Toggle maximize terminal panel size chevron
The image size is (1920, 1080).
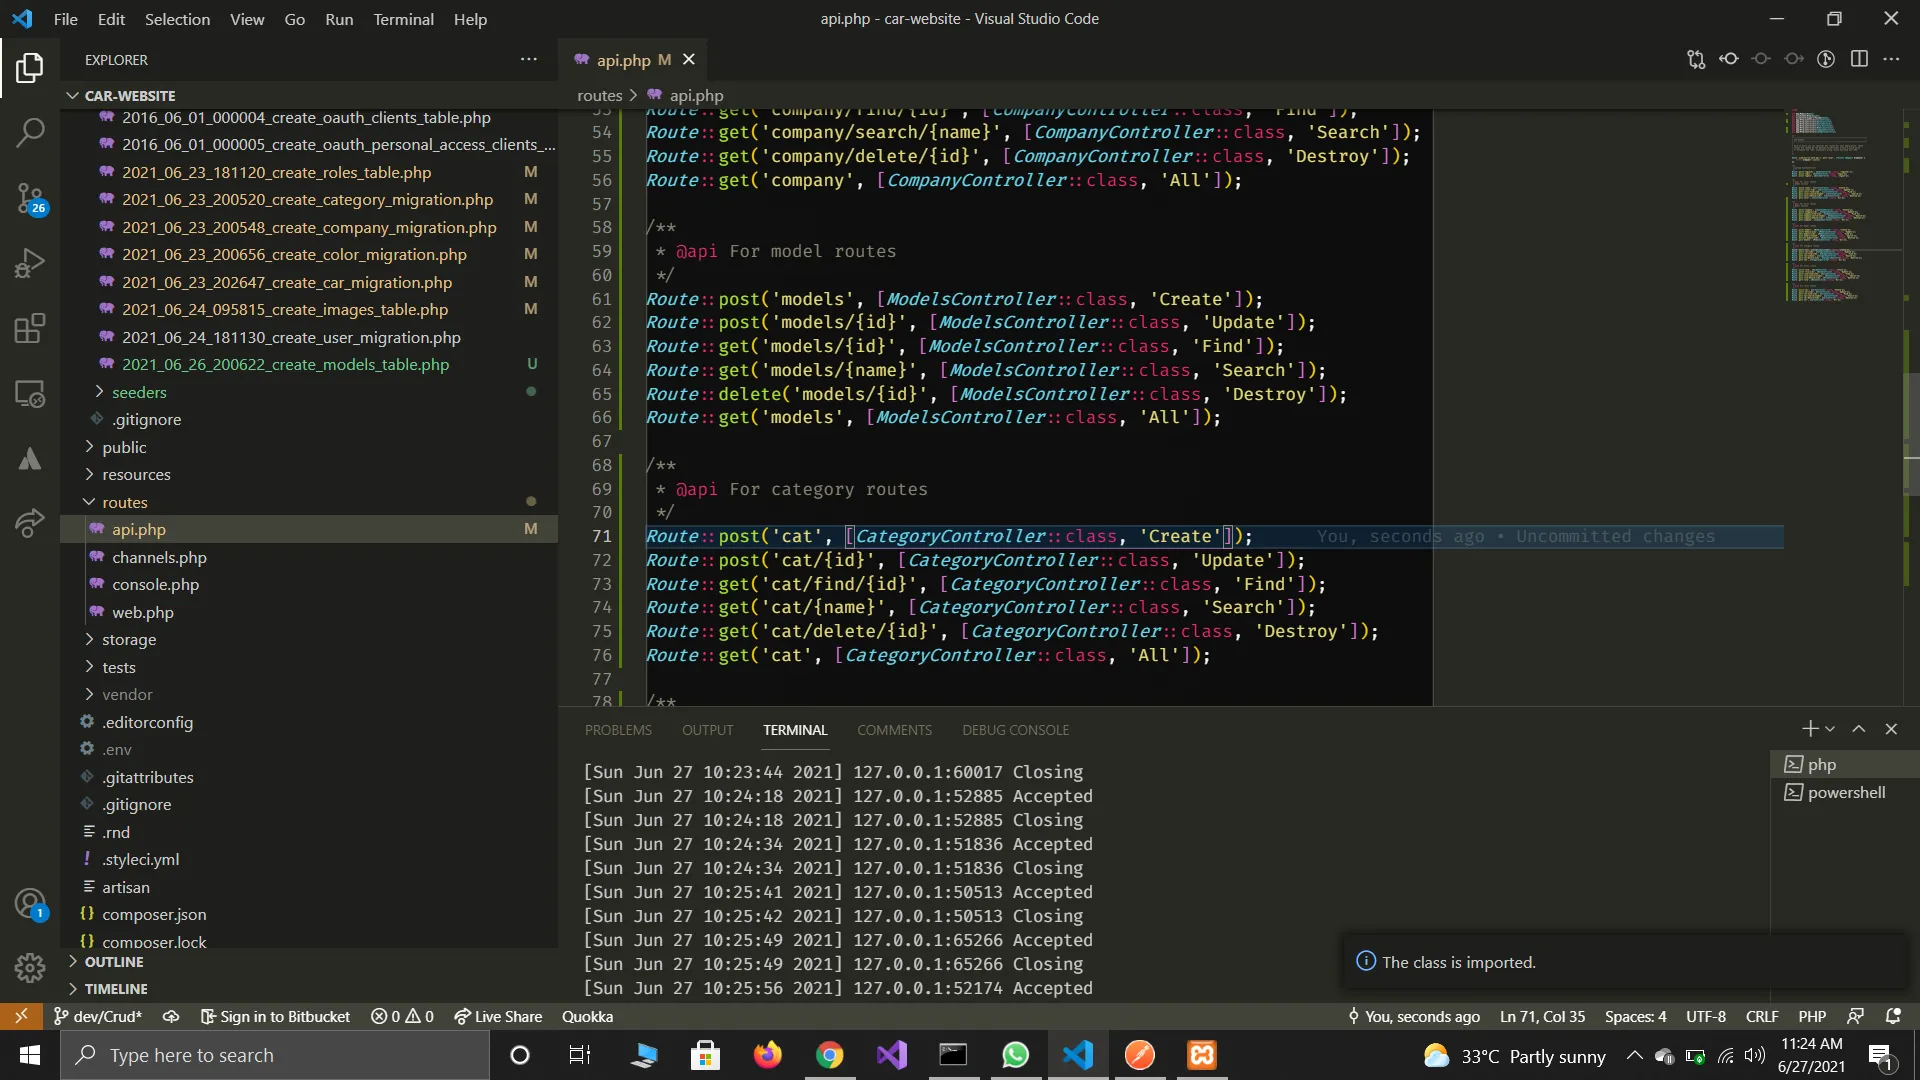coord(1858,729)
